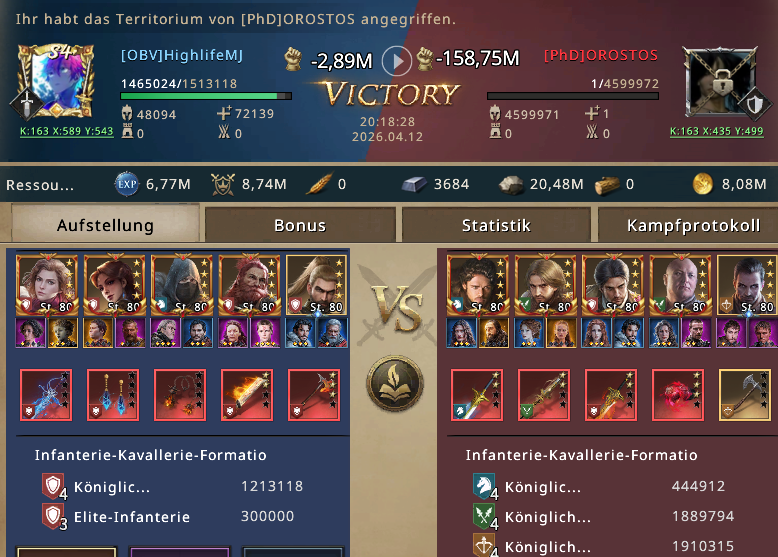Viewport: 778px width, 557px height.
Task: Select the gold-framed axe equipment icon
Action: click(x=745, y=395)
